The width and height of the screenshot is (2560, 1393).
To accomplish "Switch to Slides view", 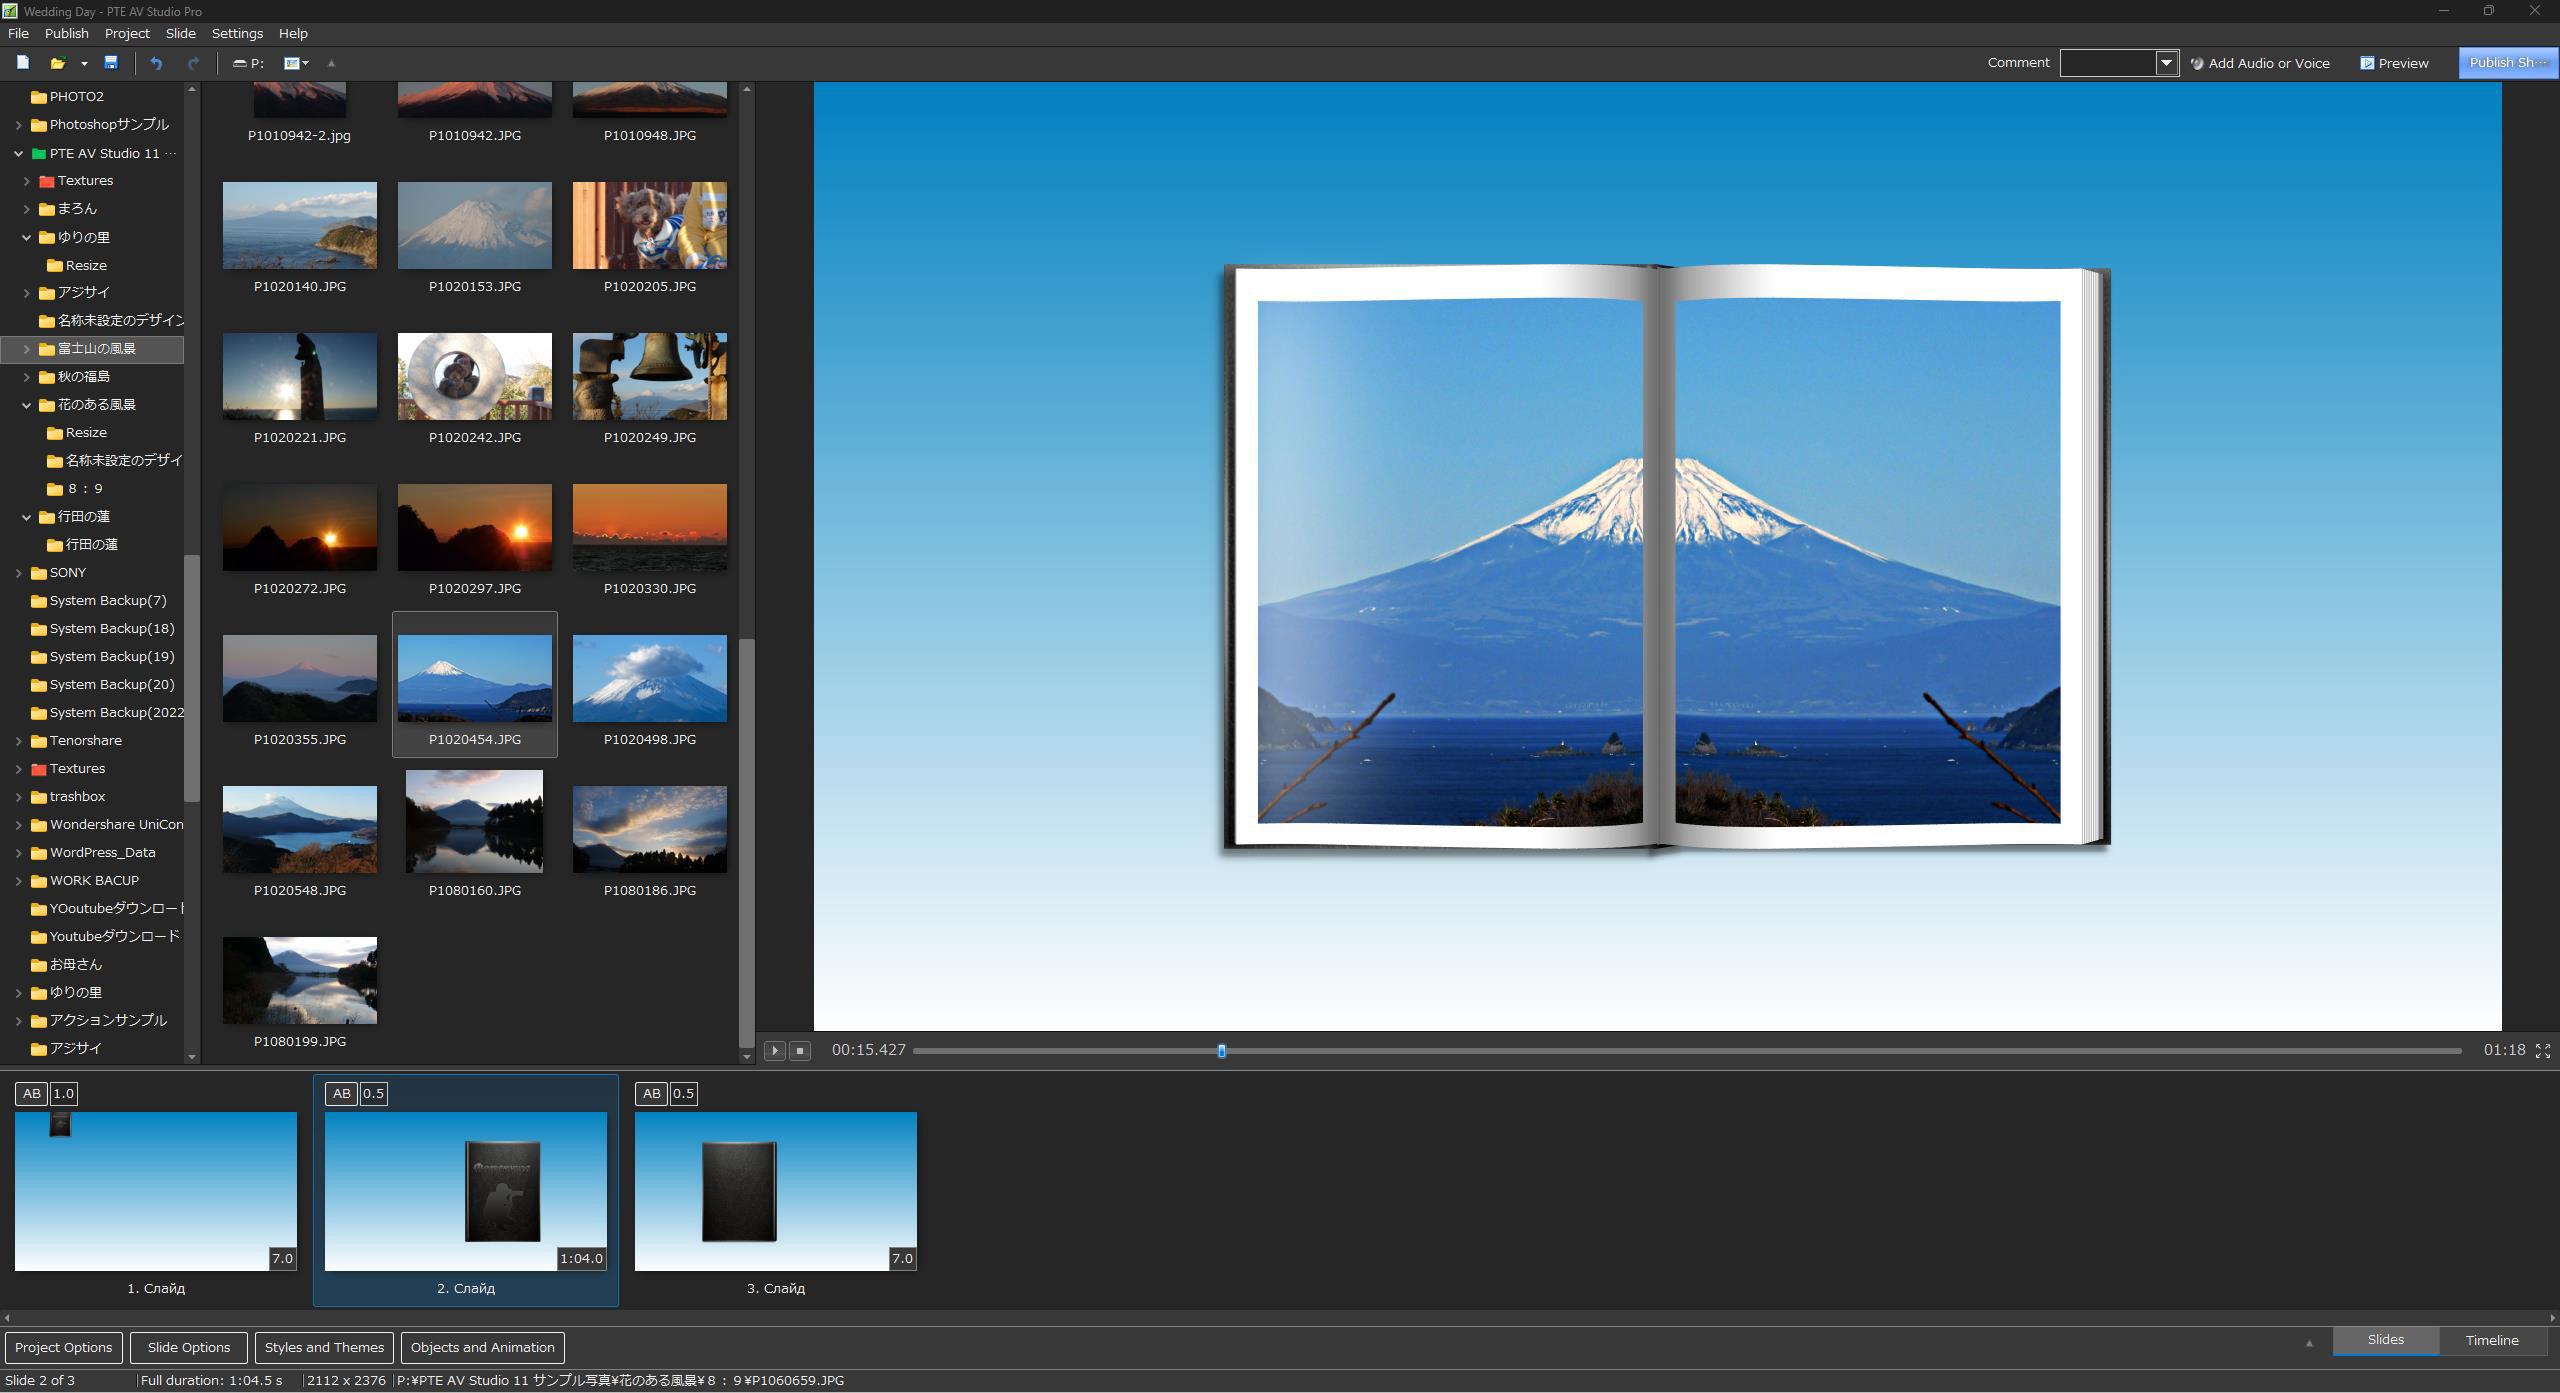I will (x=2385, y=1340).
